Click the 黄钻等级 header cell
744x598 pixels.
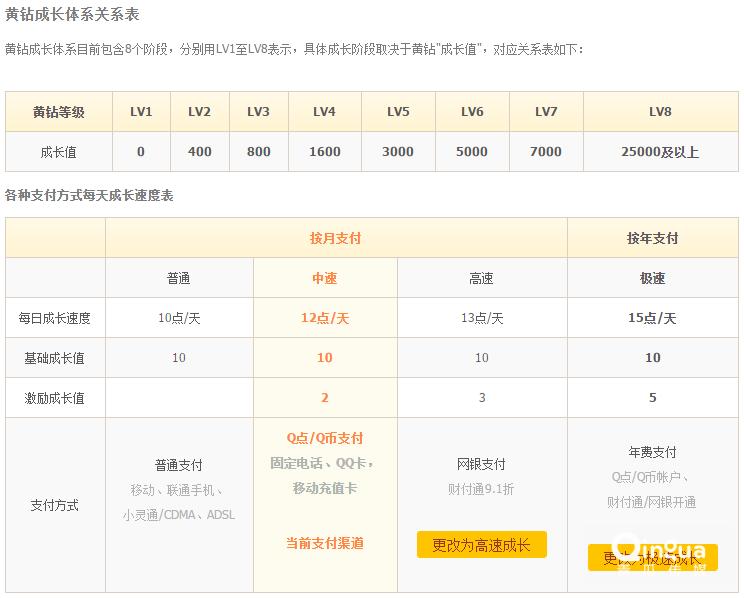click(59, 112)
